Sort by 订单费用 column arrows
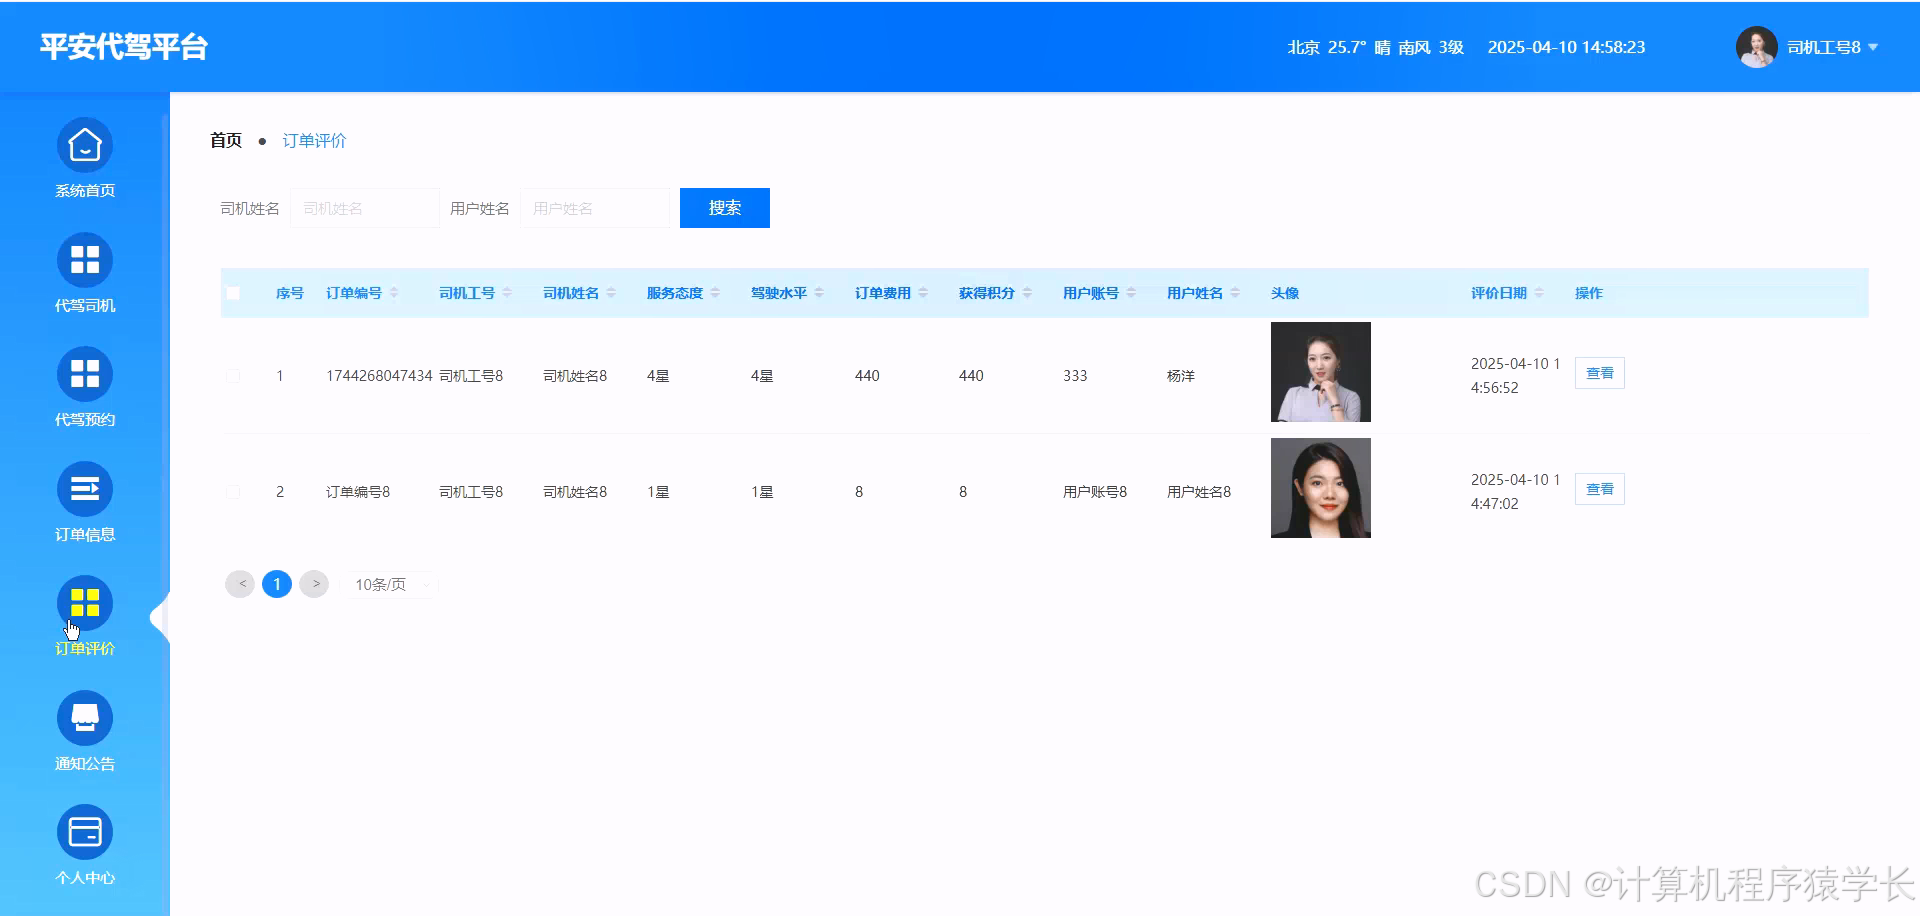The image size is (1920, 916). 923,293
